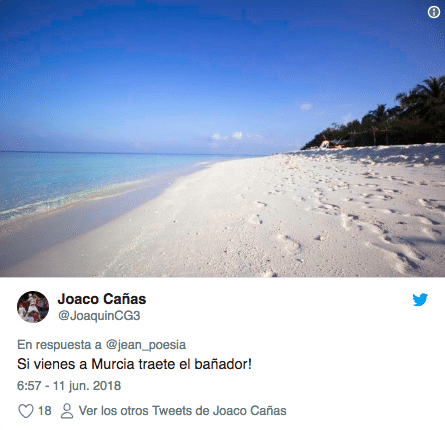Click the person silhouette icon

point(67,411)
